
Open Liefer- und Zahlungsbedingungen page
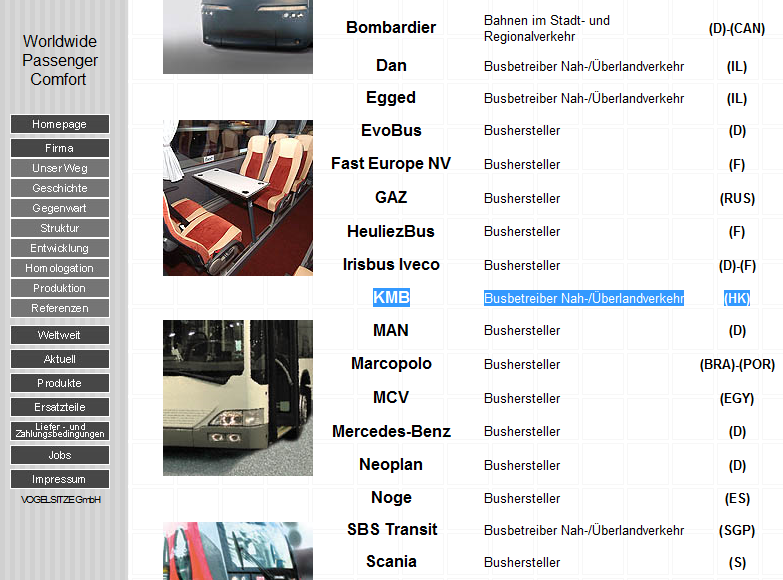[x=59, y=431]
